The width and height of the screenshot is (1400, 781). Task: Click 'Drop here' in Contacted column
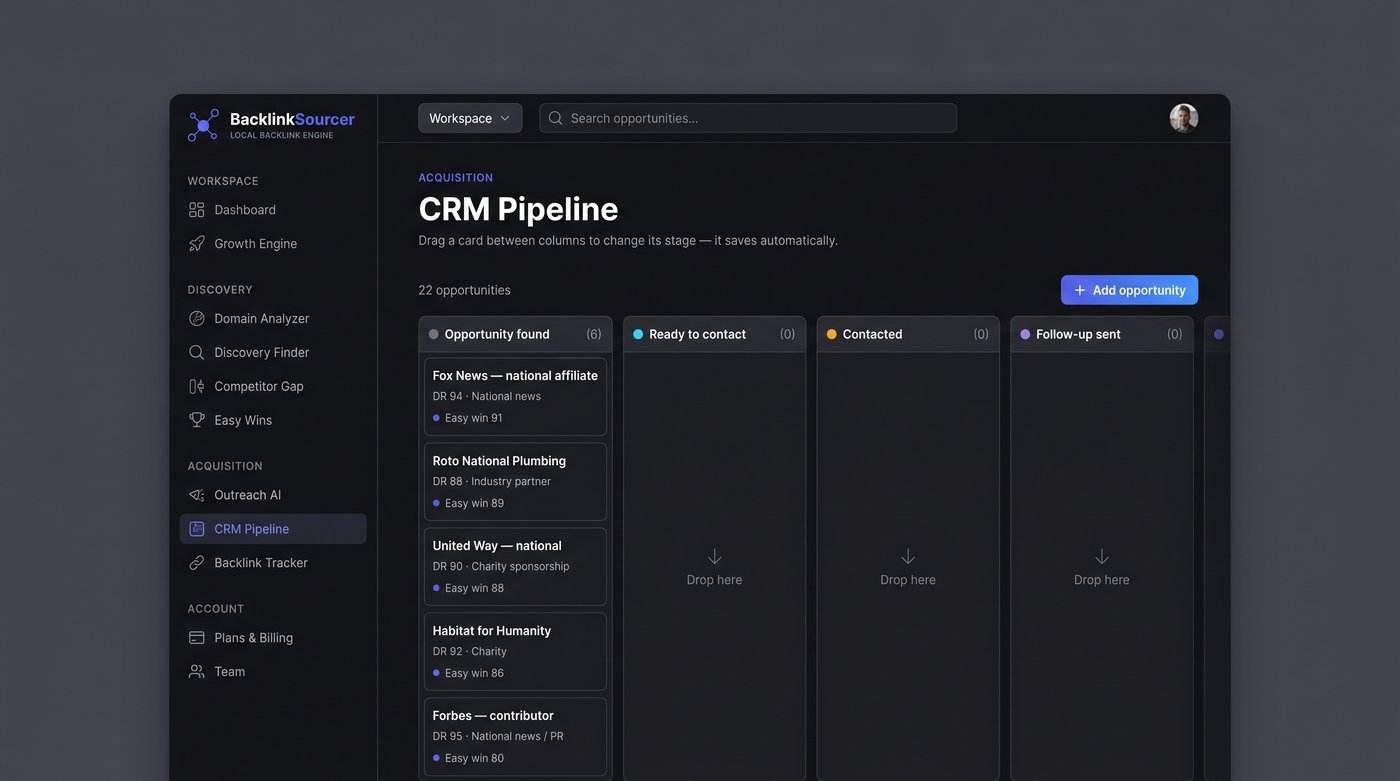tap(908, 581)
